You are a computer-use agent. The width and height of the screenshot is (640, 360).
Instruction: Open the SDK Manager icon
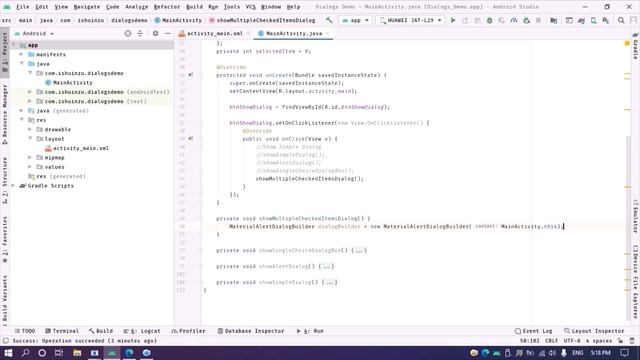coord(606,20)
